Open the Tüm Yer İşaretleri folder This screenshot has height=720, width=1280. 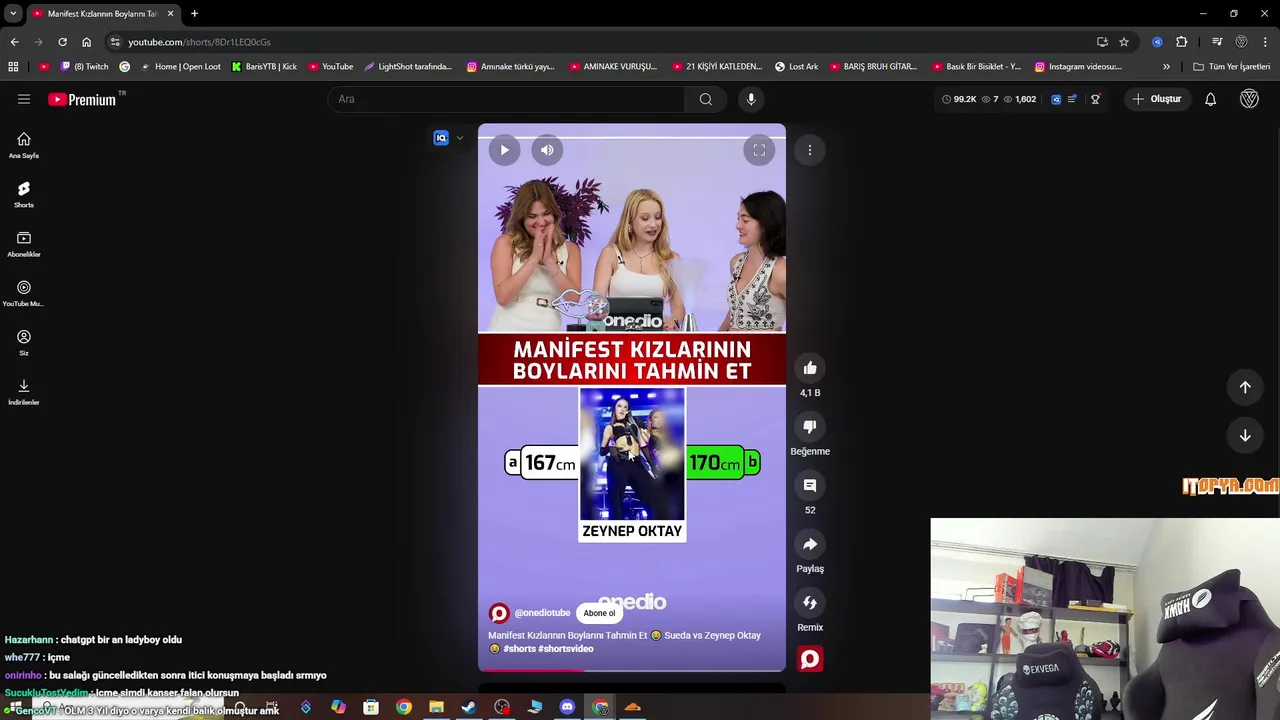(x=1231, y=67)
